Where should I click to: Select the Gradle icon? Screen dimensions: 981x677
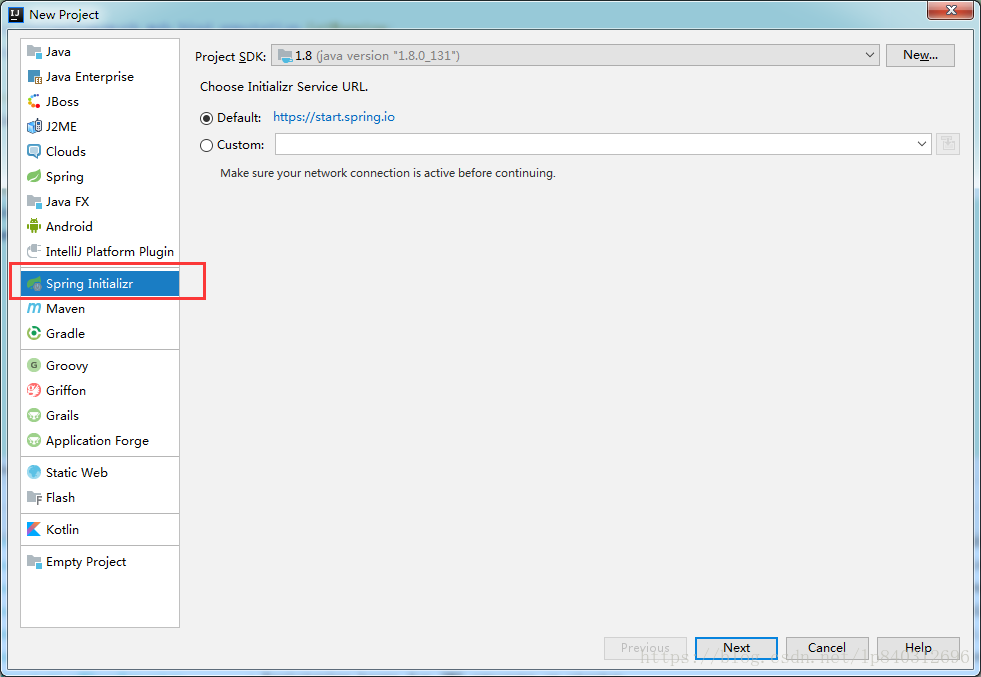[34, 333]
